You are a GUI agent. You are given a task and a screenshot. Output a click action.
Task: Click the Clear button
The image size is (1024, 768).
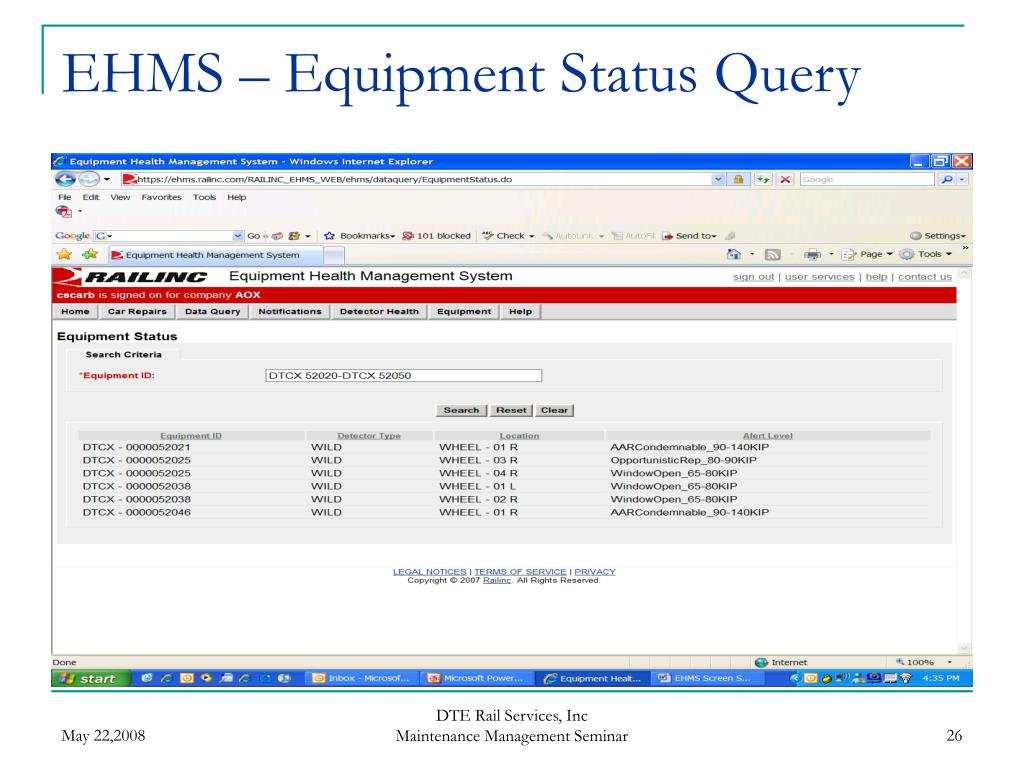[x=554, y=410]
